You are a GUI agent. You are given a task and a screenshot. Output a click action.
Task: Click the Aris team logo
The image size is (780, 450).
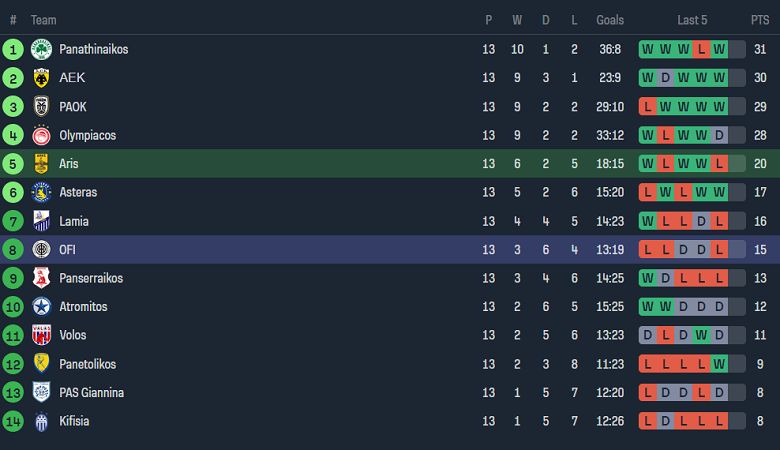tap(41, 164)
